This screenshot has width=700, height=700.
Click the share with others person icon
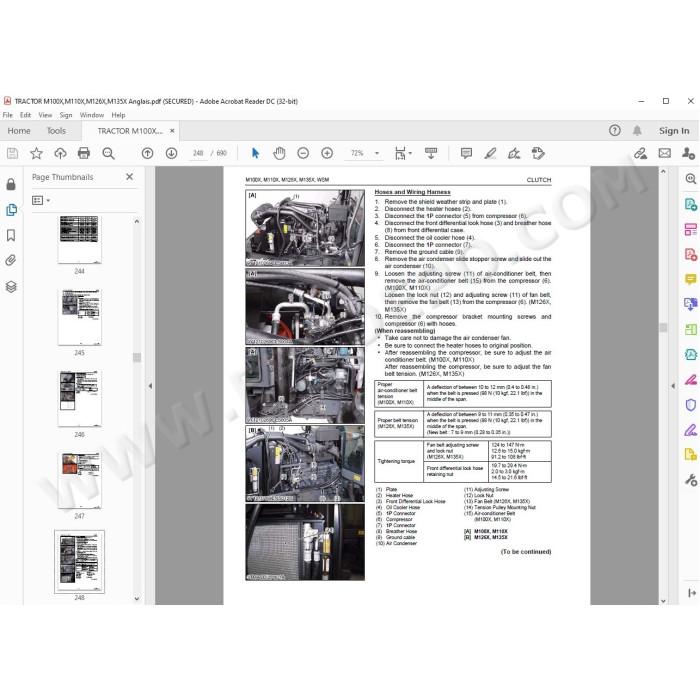(688, 154)
